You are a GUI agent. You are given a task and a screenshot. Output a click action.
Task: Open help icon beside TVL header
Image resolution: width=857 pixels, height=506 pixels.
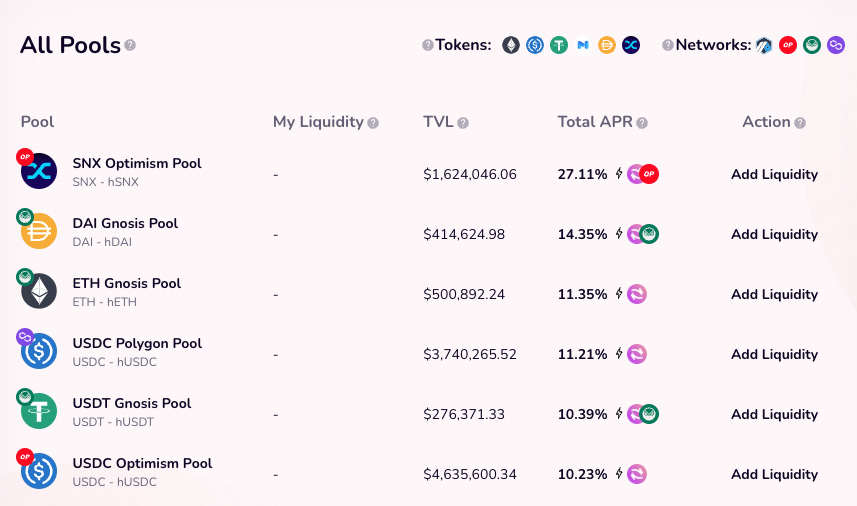[463, 123]
